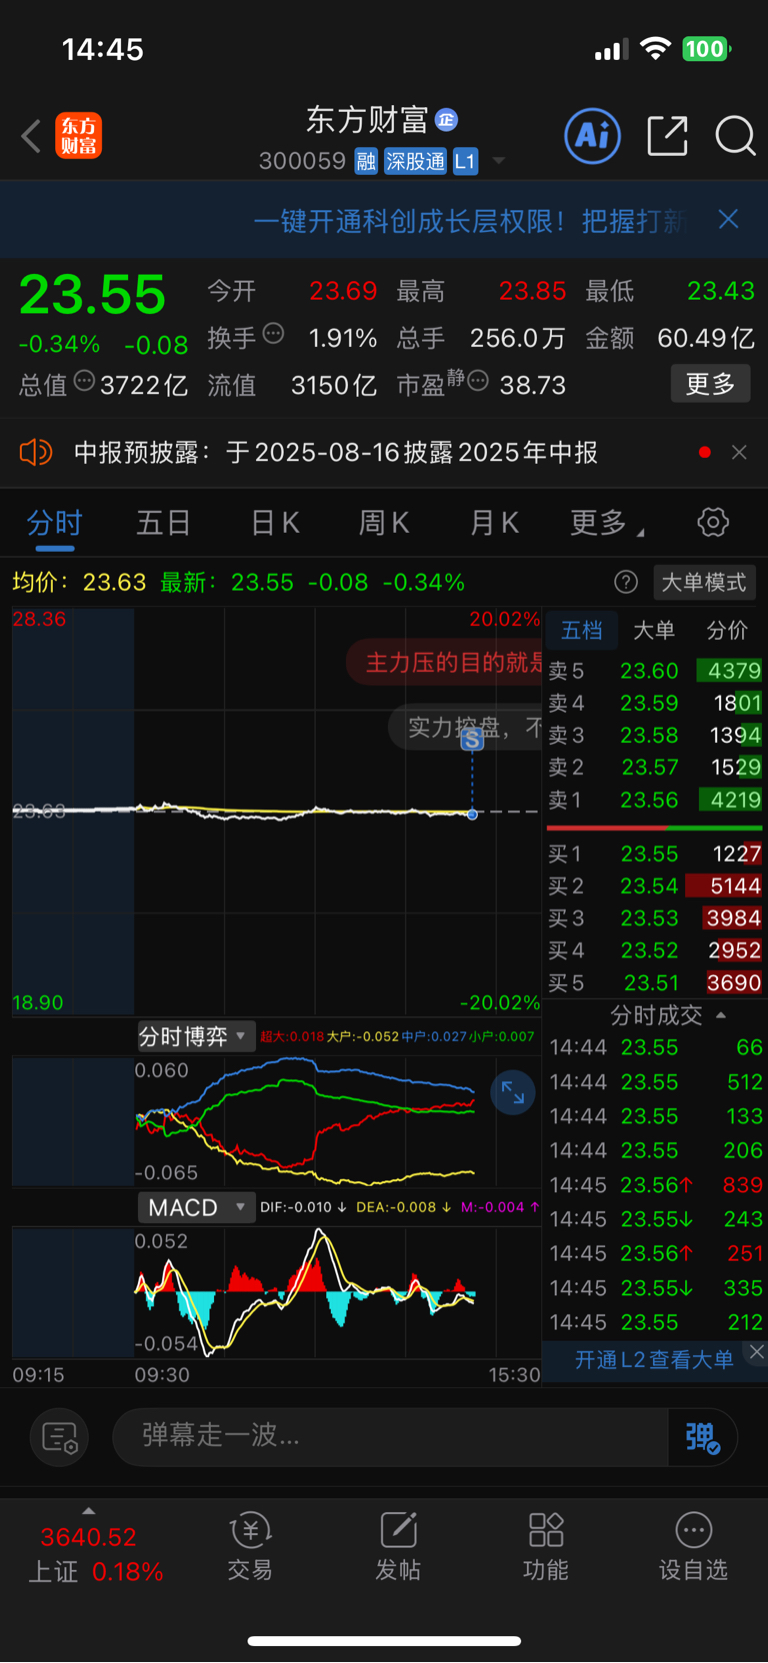Tap the trade row with volume 839
This screenshot has width=768, height=1663.
(x=655, y=1185)
